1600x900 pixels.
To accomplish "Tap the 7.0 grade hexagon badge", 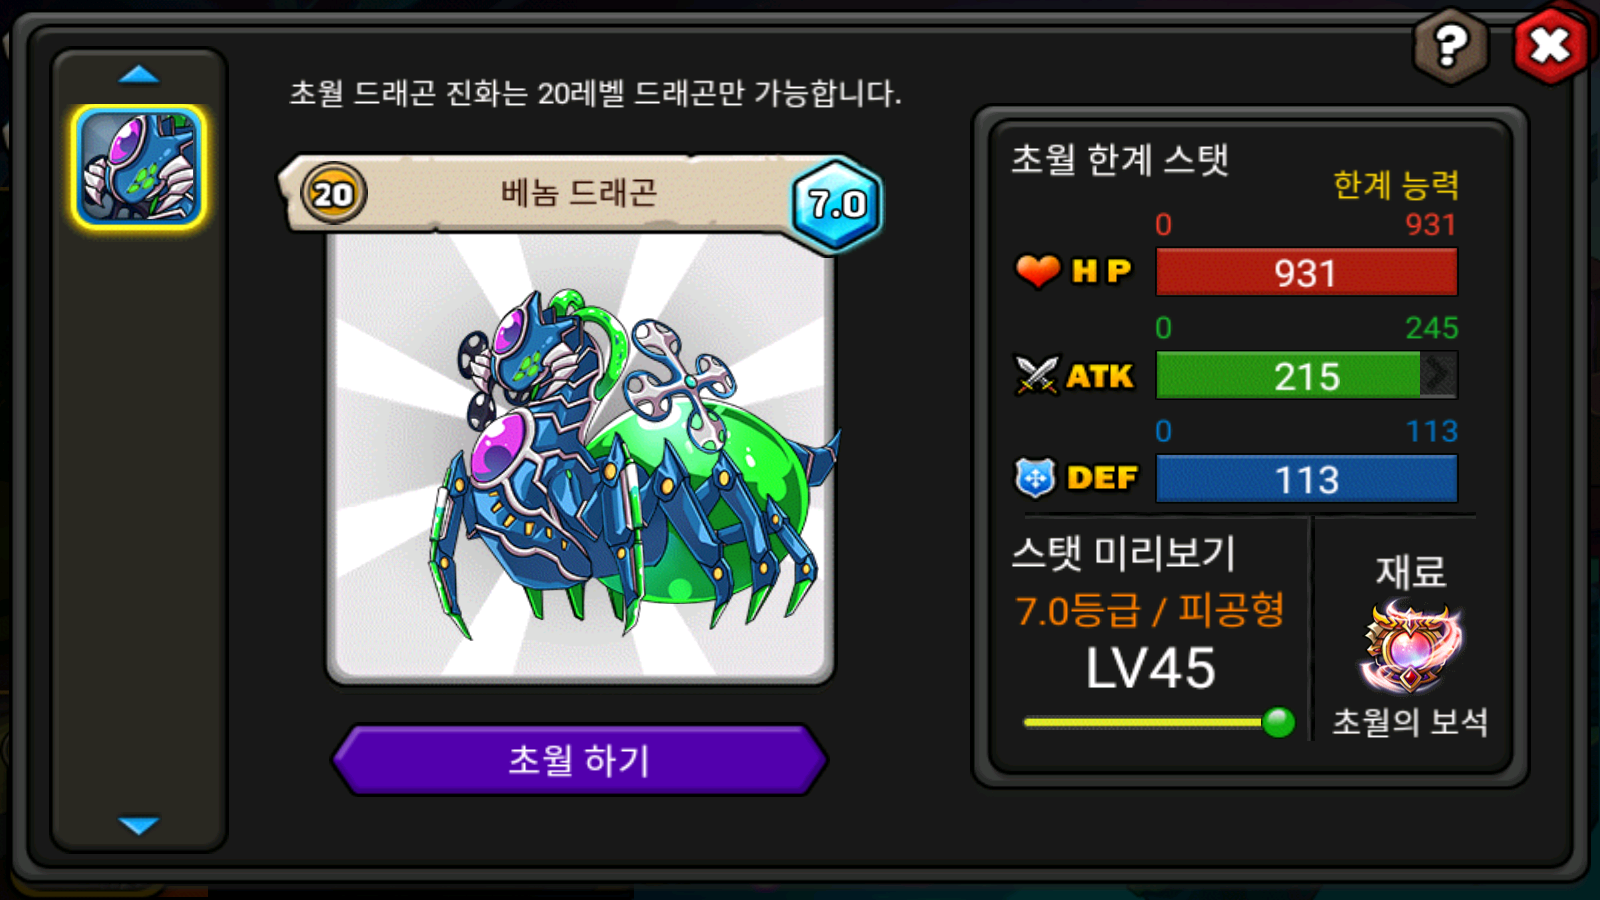I will point(837,204).
